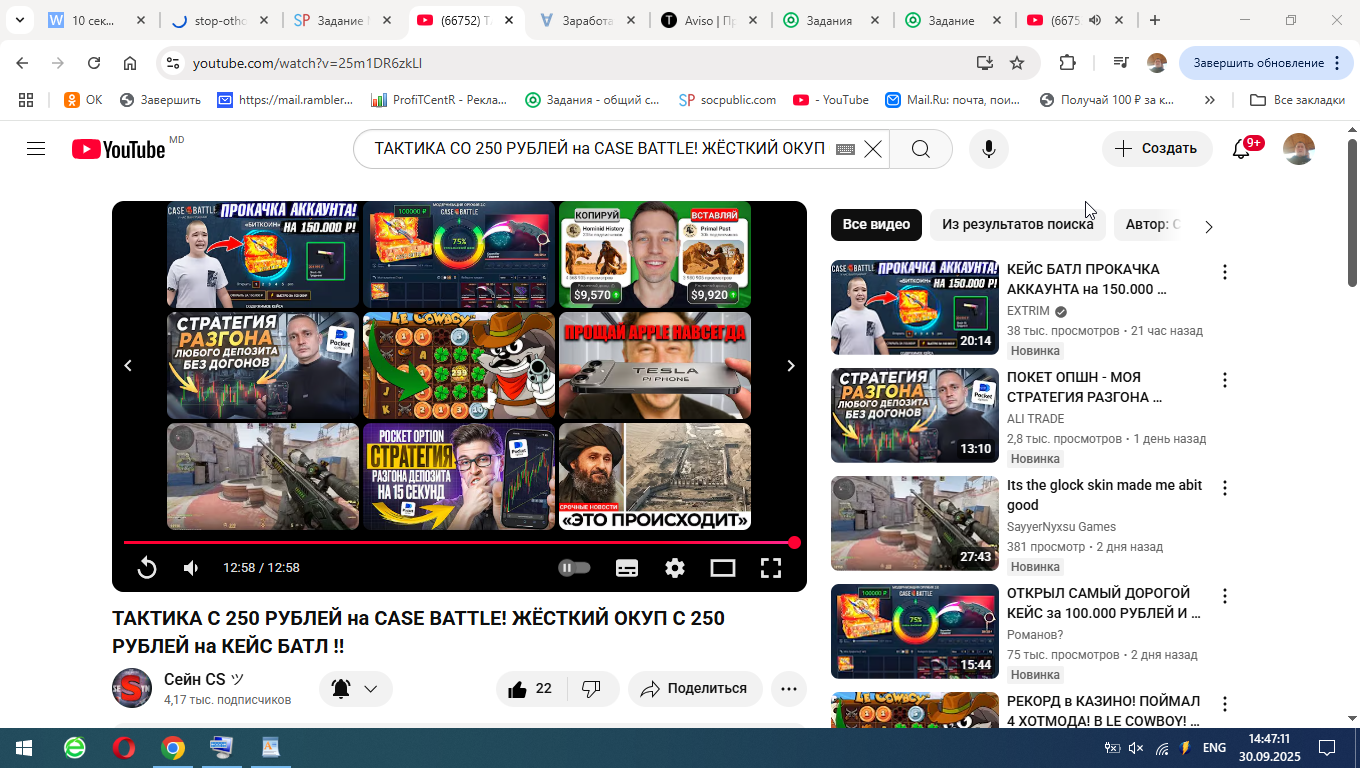Open a new browser tab
Viewport: 1360px width, 768px height.
[x=1155, y=20]
